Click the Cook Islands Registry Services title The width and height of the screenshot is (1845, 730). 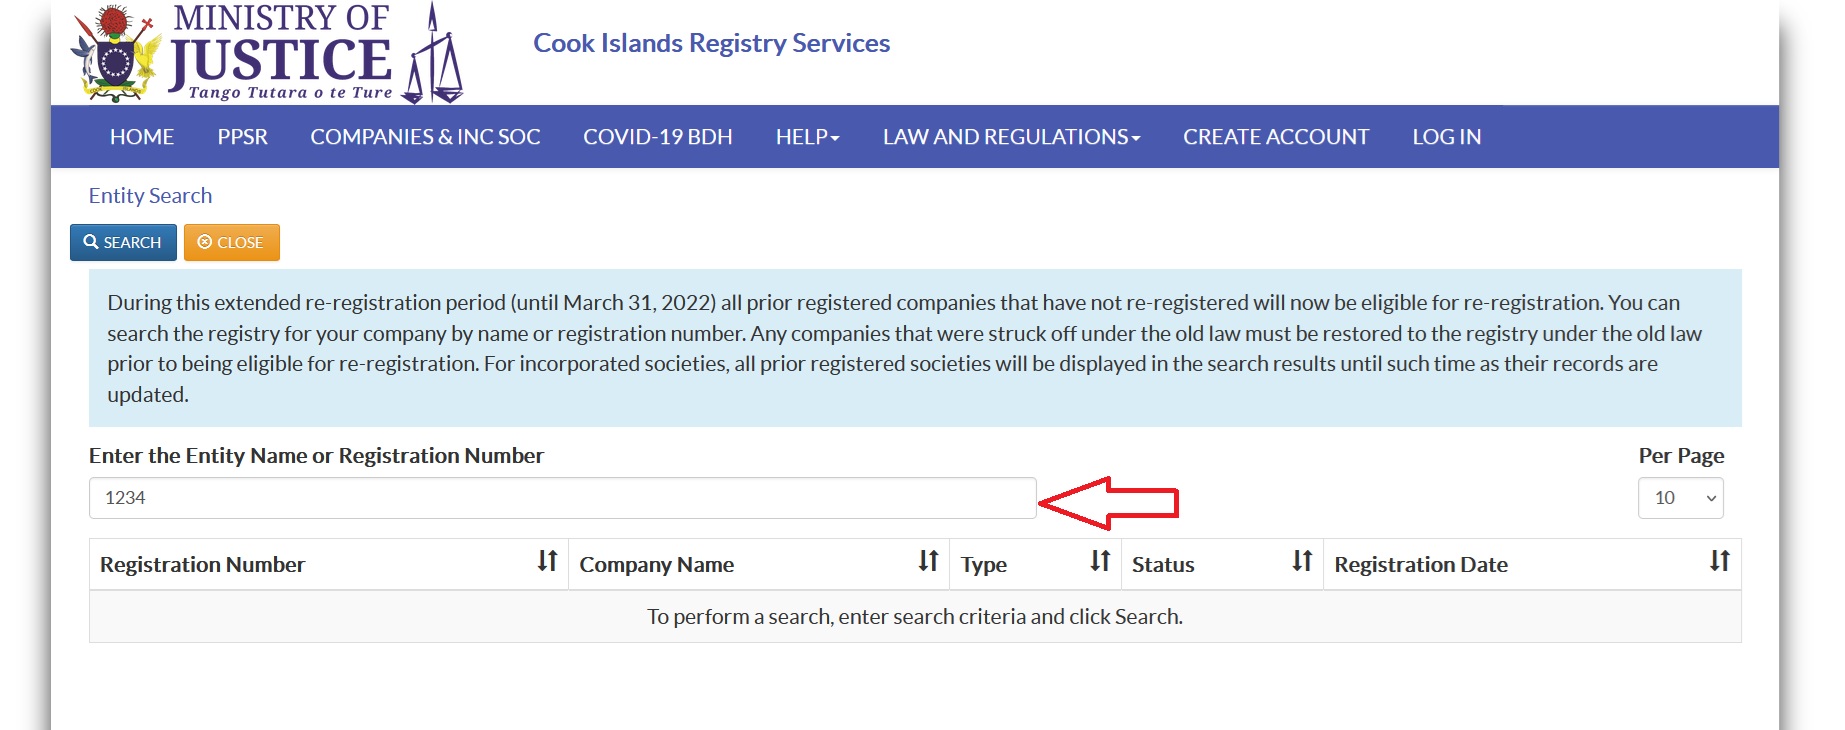point(711,43)
